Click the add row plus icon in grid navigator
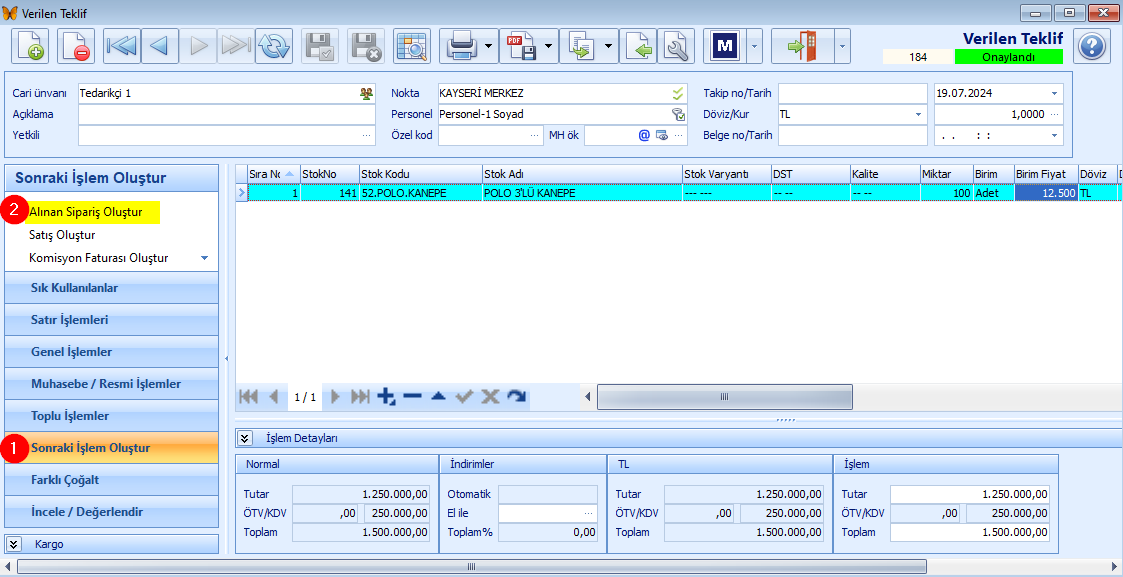Image resolution: width=1123 pixels, height=577 pixels. click(387, 397)
